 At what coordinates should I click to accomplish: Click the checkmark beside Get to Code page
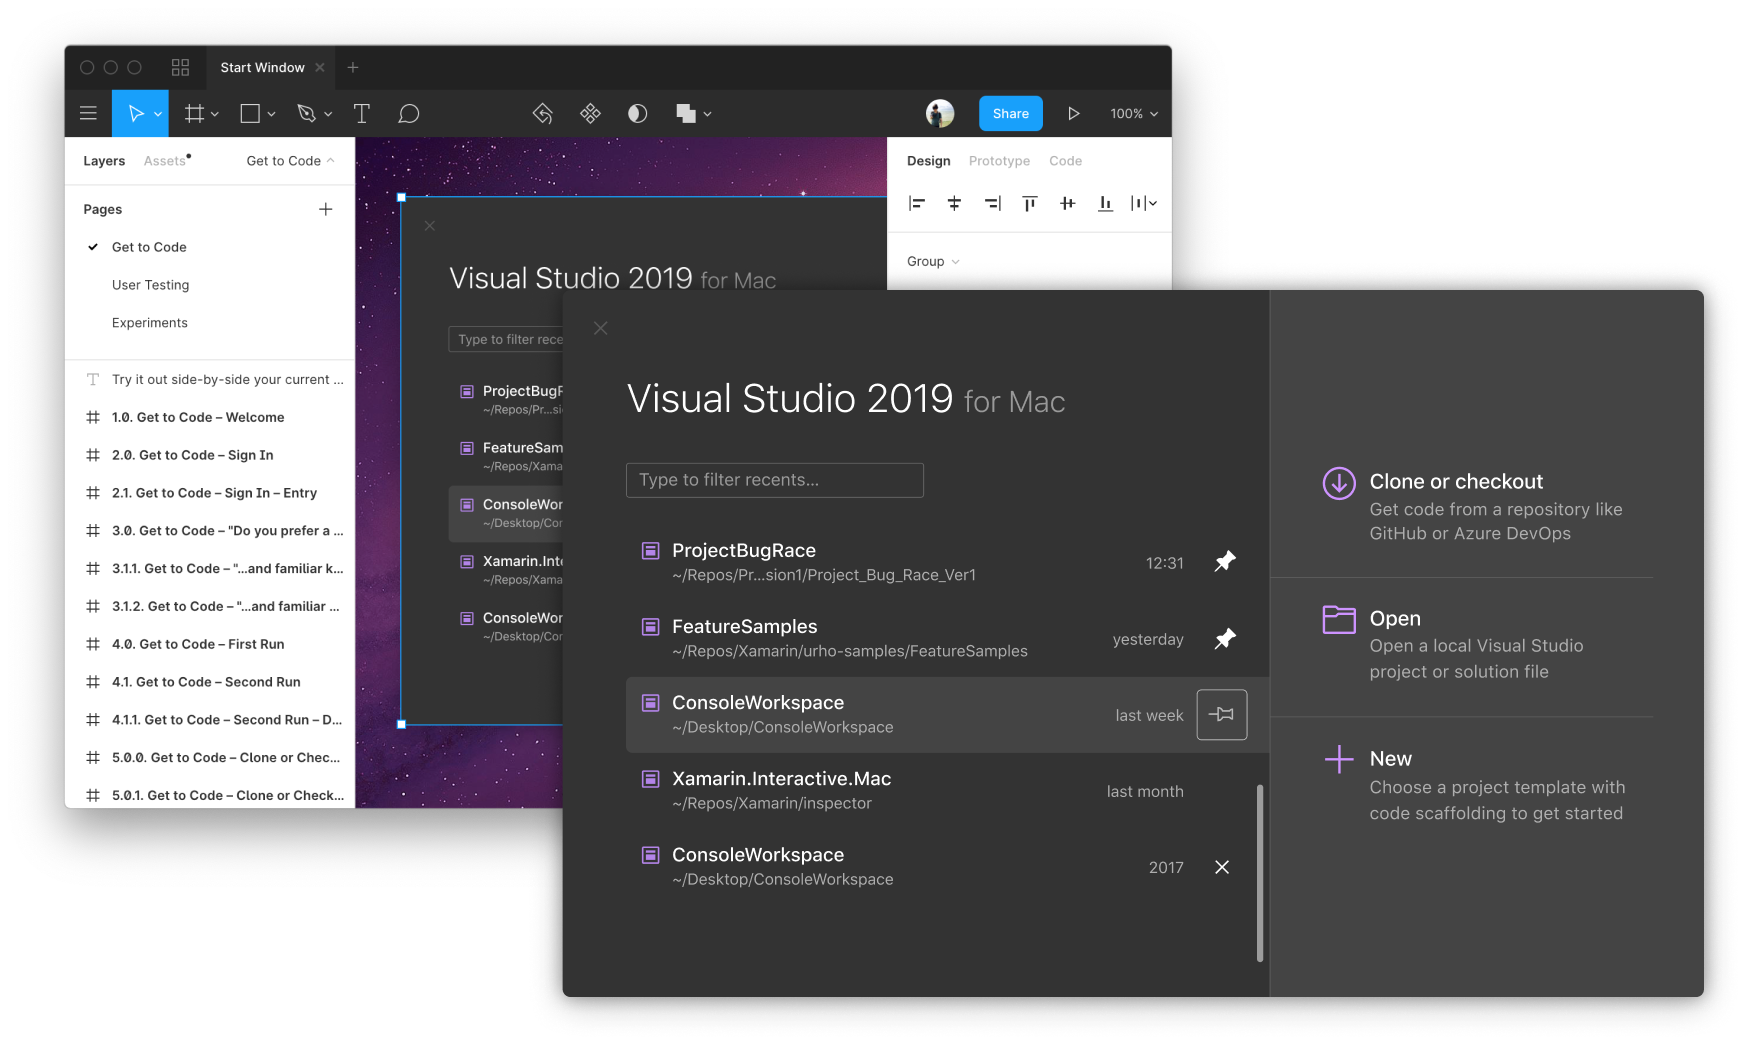coord(92,247)
